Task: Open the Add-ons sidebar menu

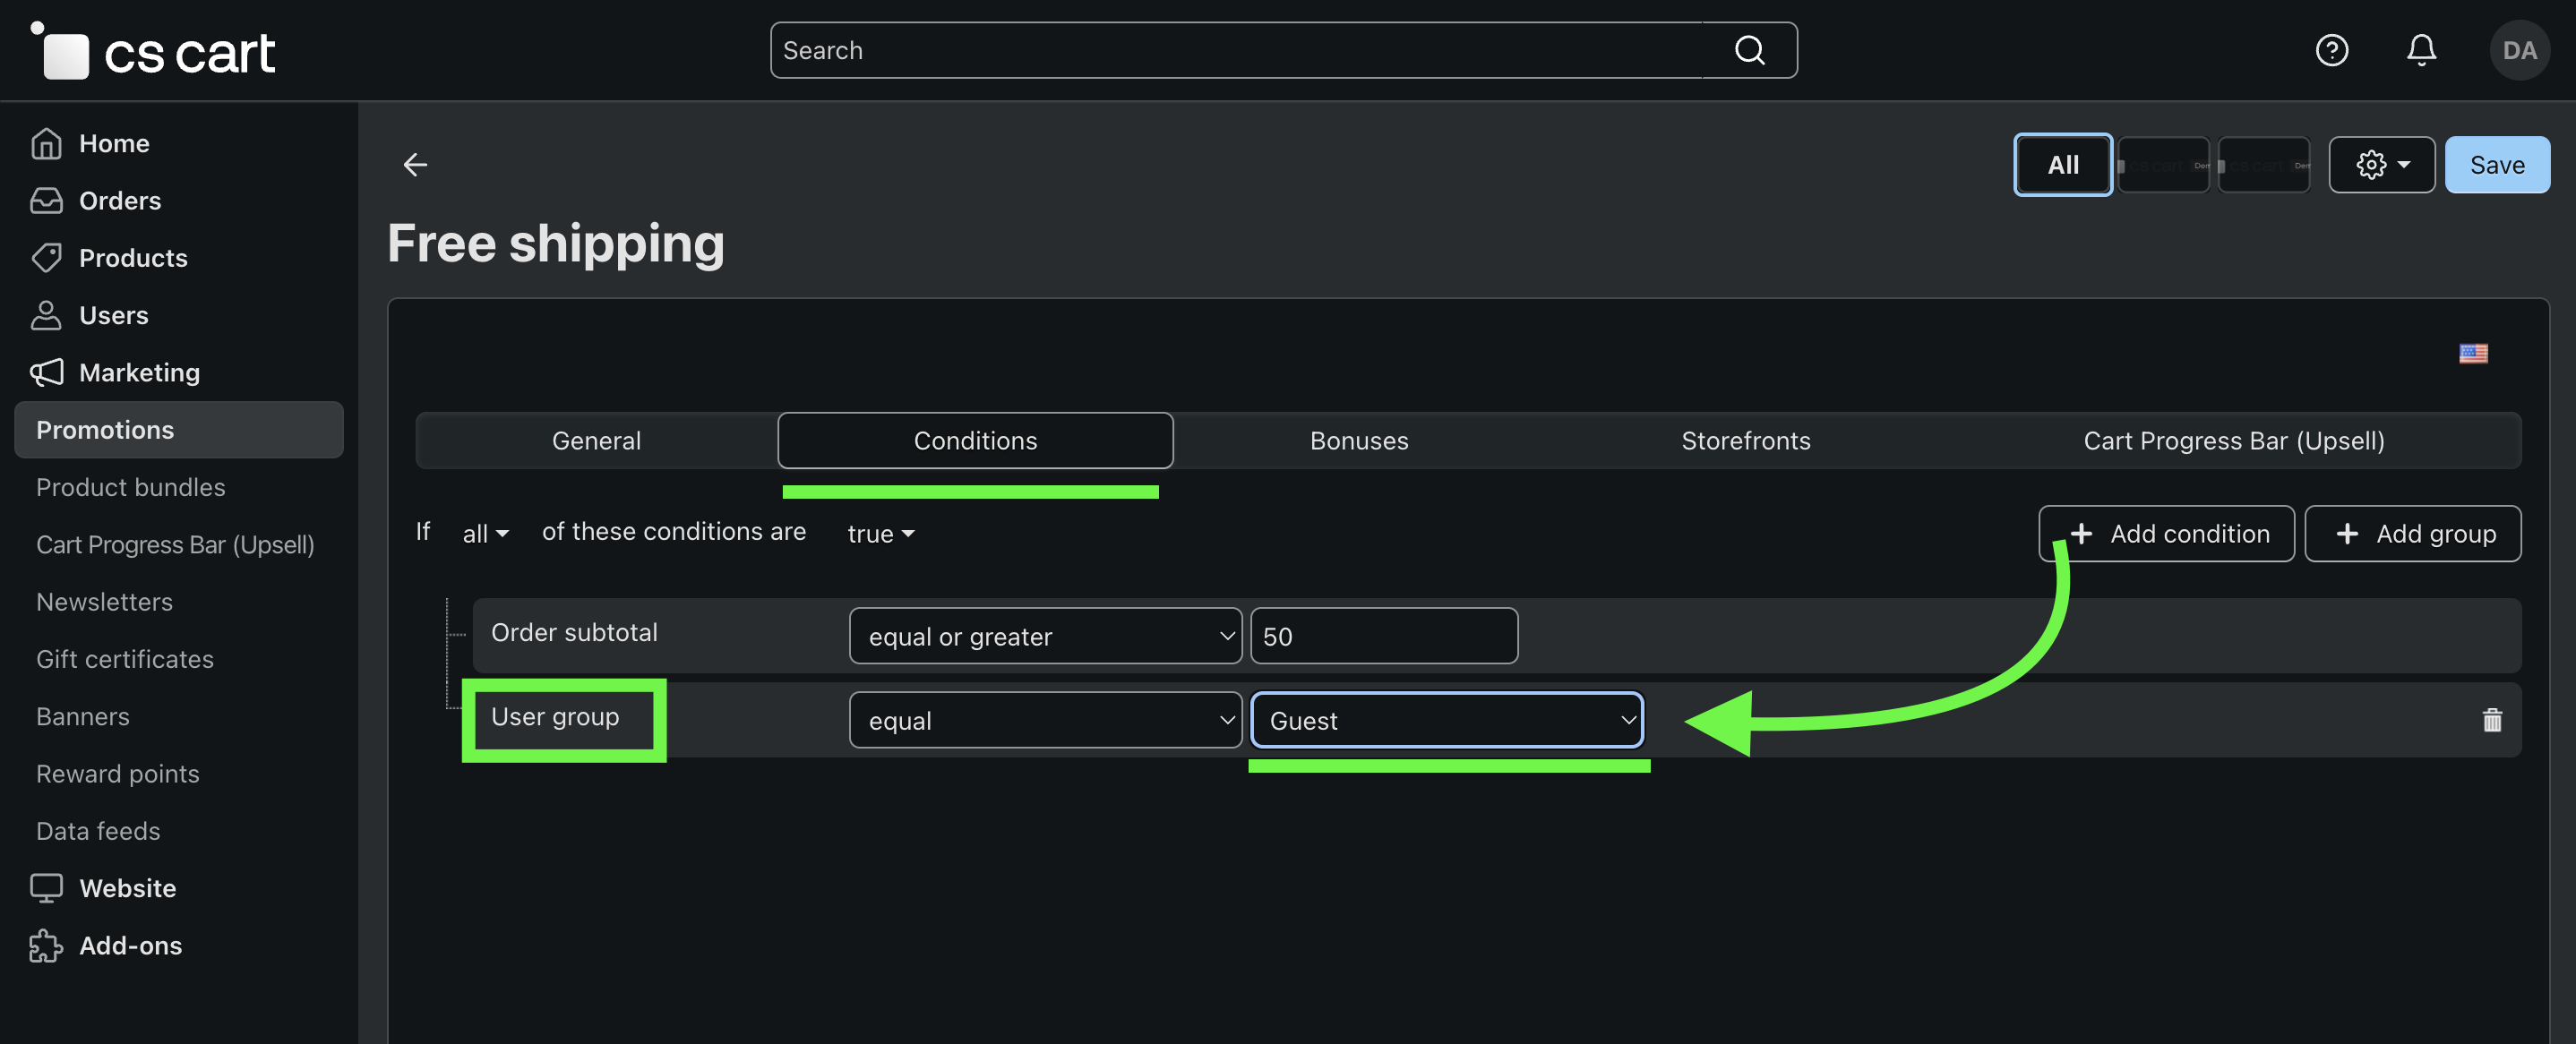Action: point(130,945)
